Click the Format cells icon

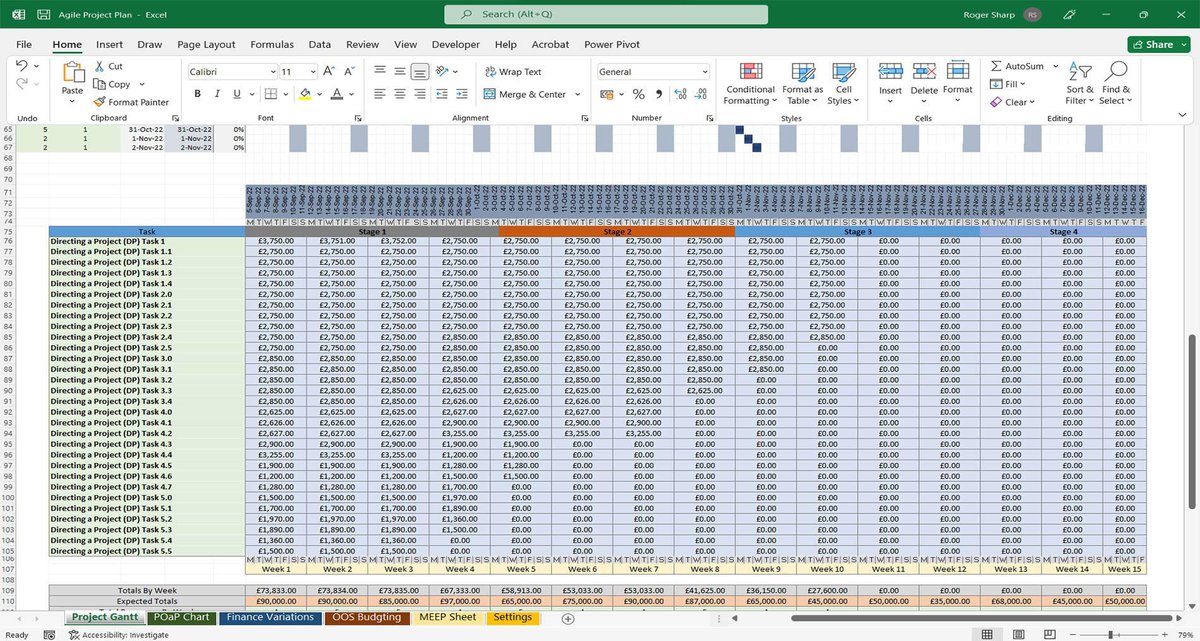[x=958, y=70]
